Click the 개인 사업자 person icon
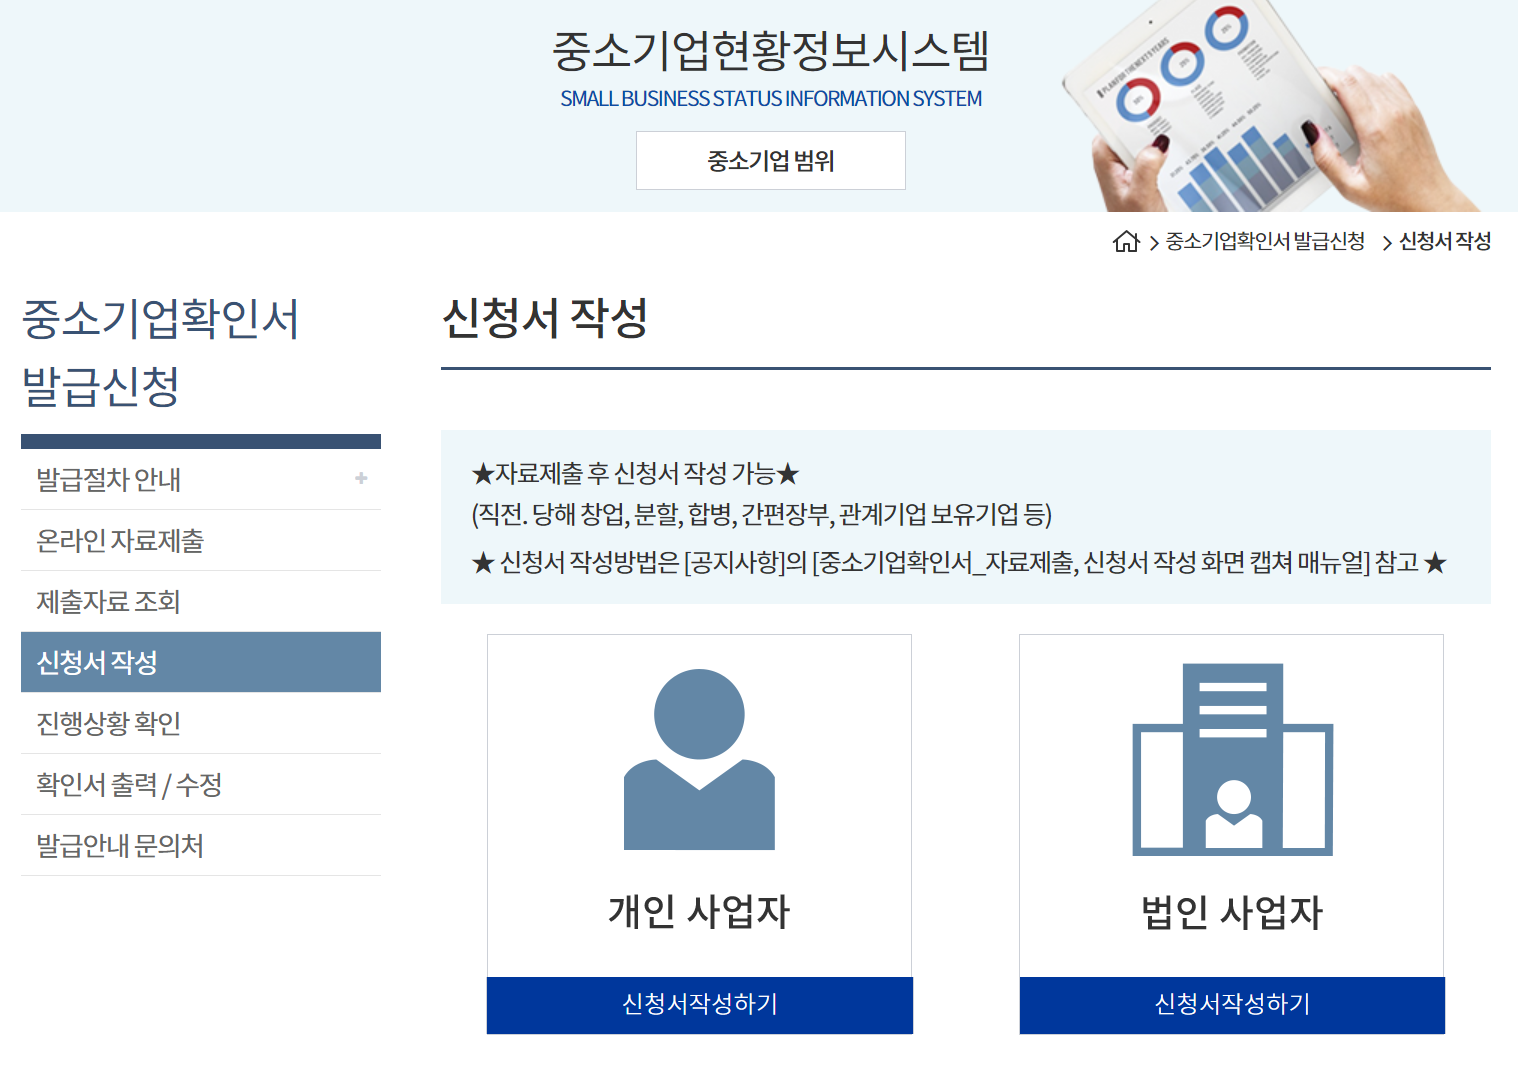The height and width of the screenshot is (1090, 1518). click(699, 759)
